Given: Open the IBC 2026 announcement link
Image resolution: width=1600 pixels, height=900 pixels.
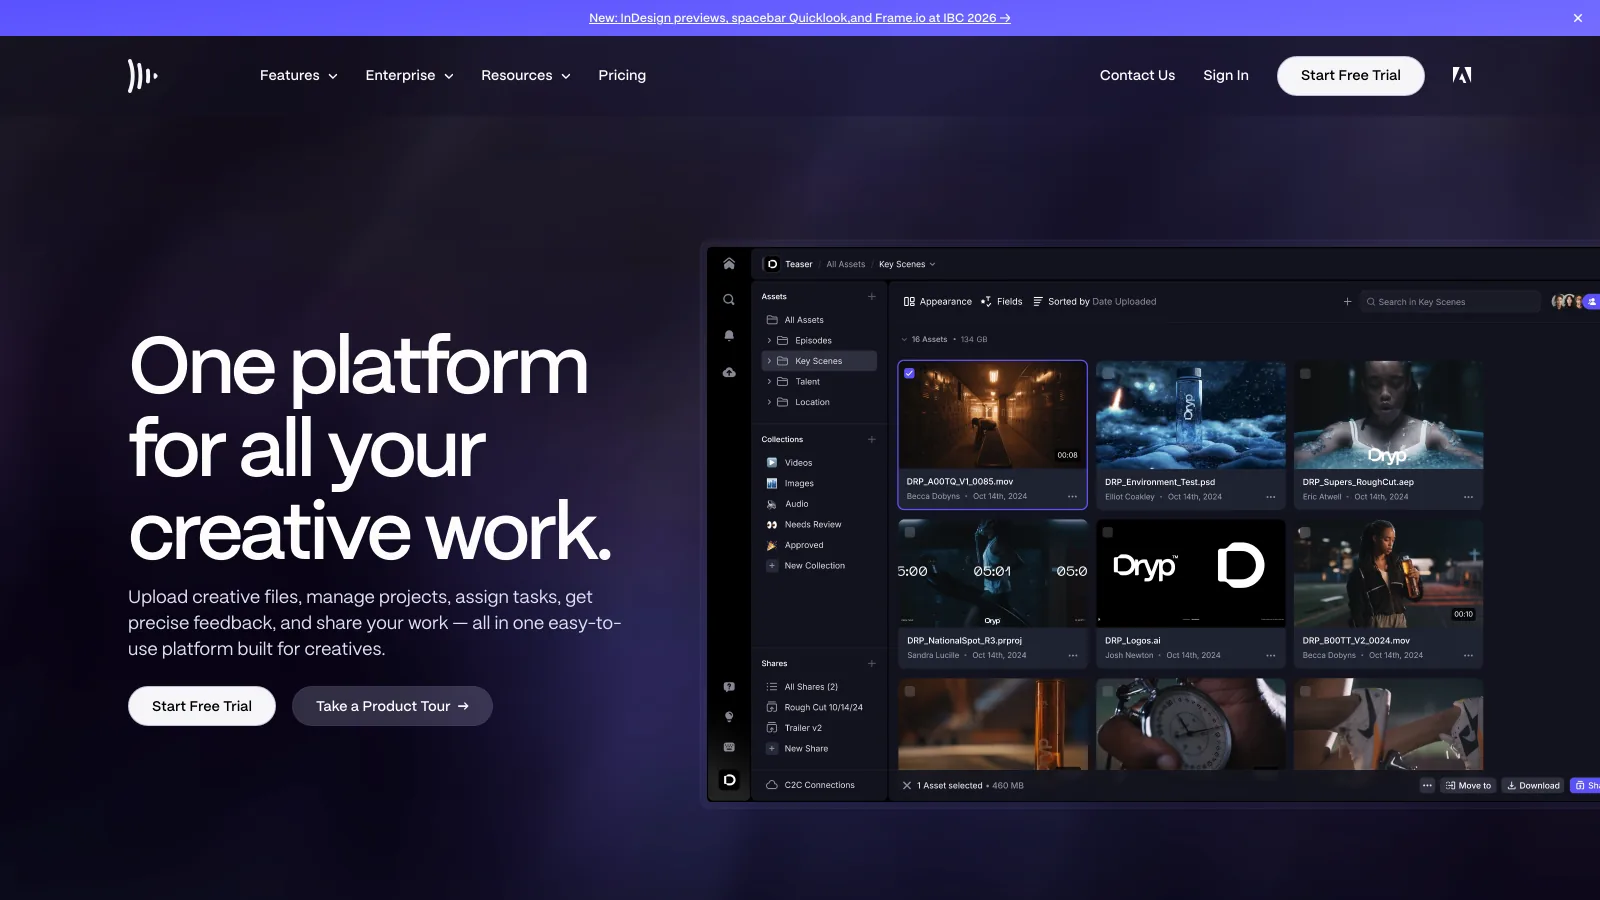Looking at the screenshot, I should (x=799, y=18).
